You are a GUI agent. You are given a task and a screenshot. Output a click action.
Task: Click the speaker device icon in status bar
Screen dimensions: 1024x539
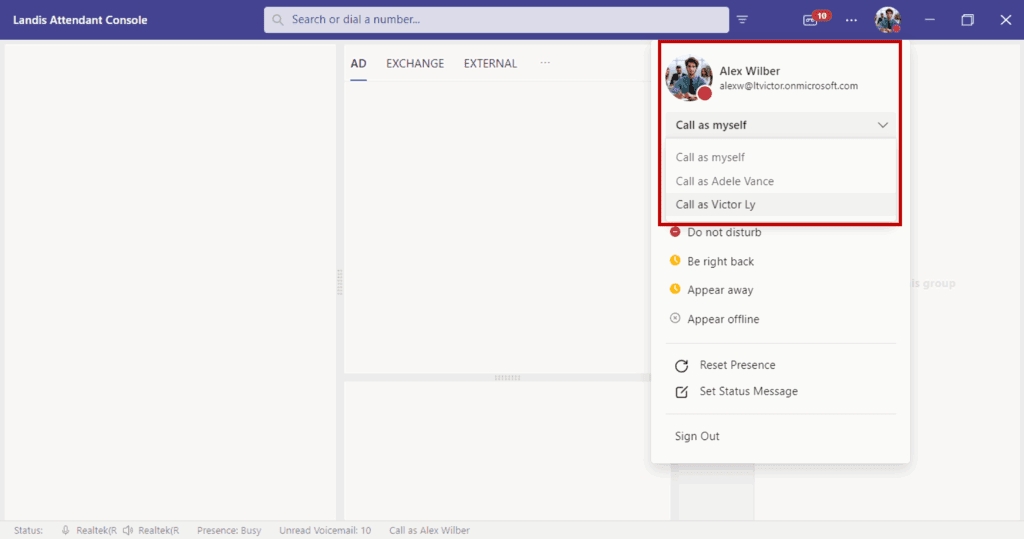(x=128, y=530)
